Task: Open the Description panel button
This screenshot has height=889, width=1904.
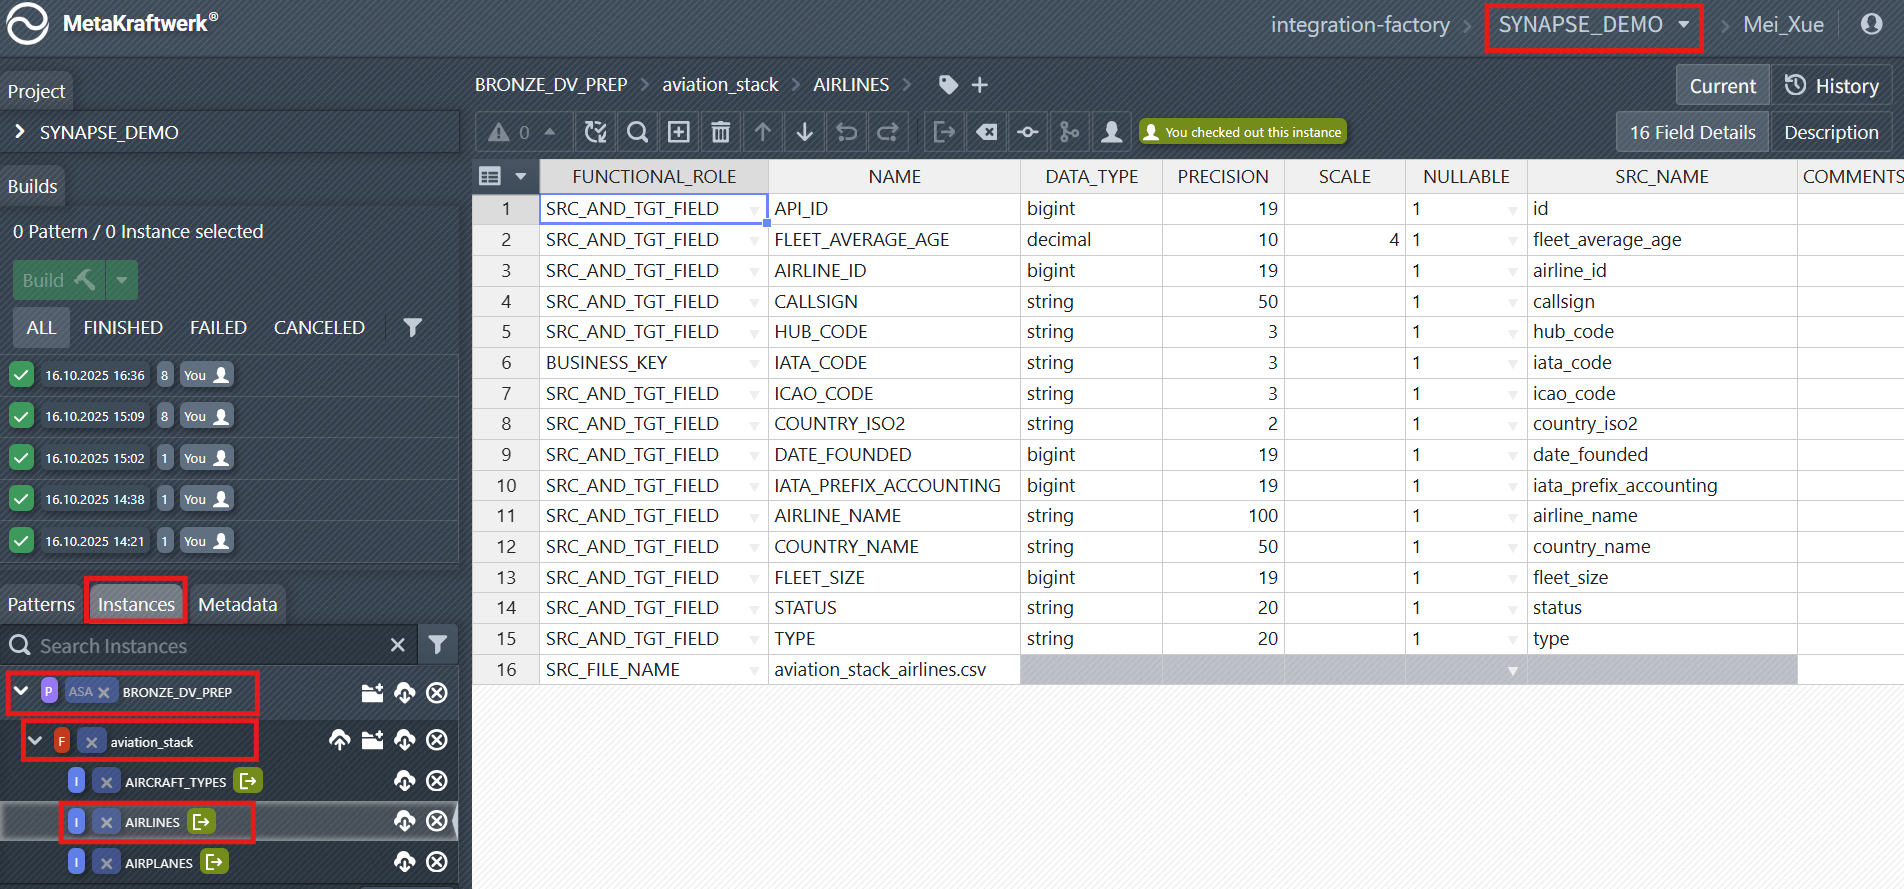Action: (x=1831, y=132)
